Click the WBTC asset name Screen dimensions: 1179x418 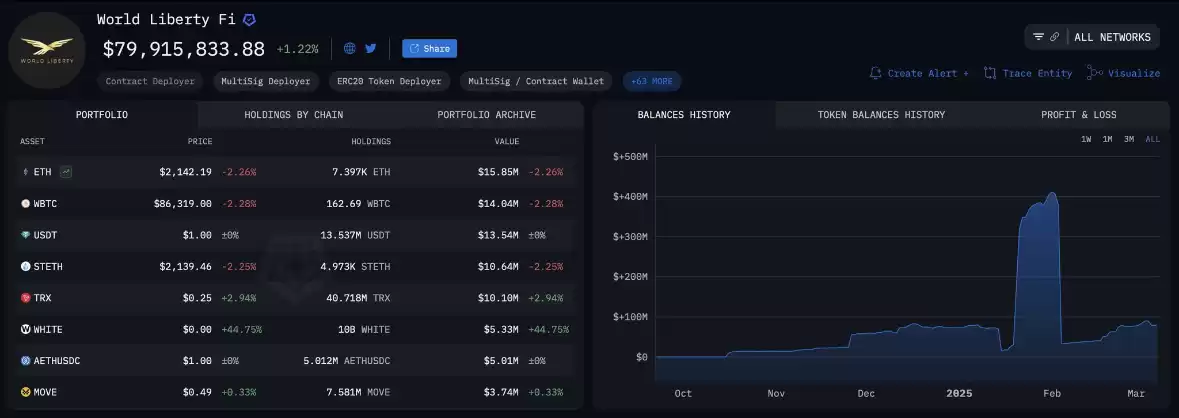click(x=45, y=204)
